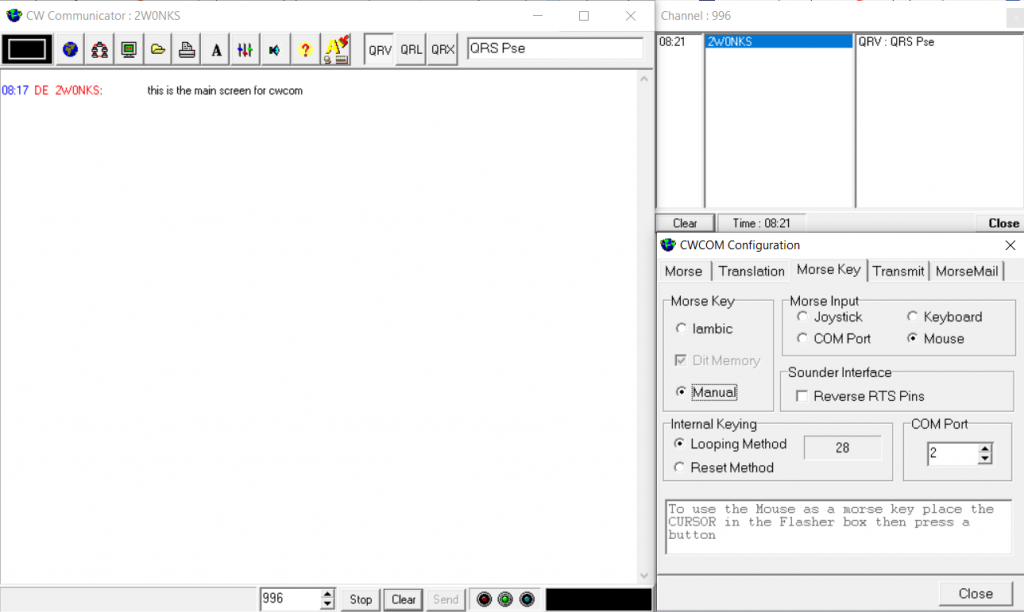Select the monitor display icon
The image size is (1024, 612).
pos(128,48)
